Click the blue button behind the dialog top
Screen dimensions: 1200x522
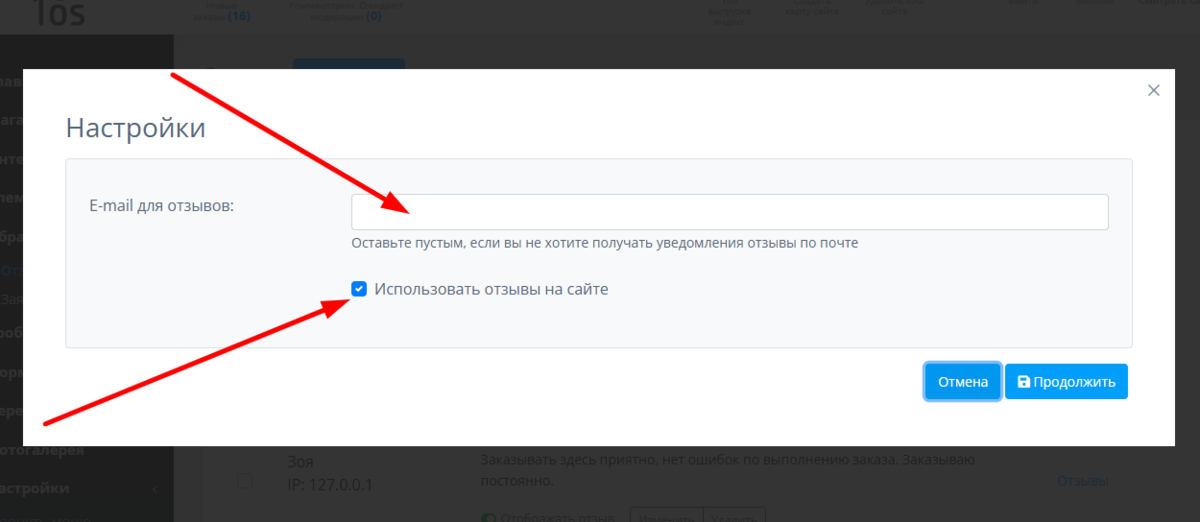click(x=348, y=63)
